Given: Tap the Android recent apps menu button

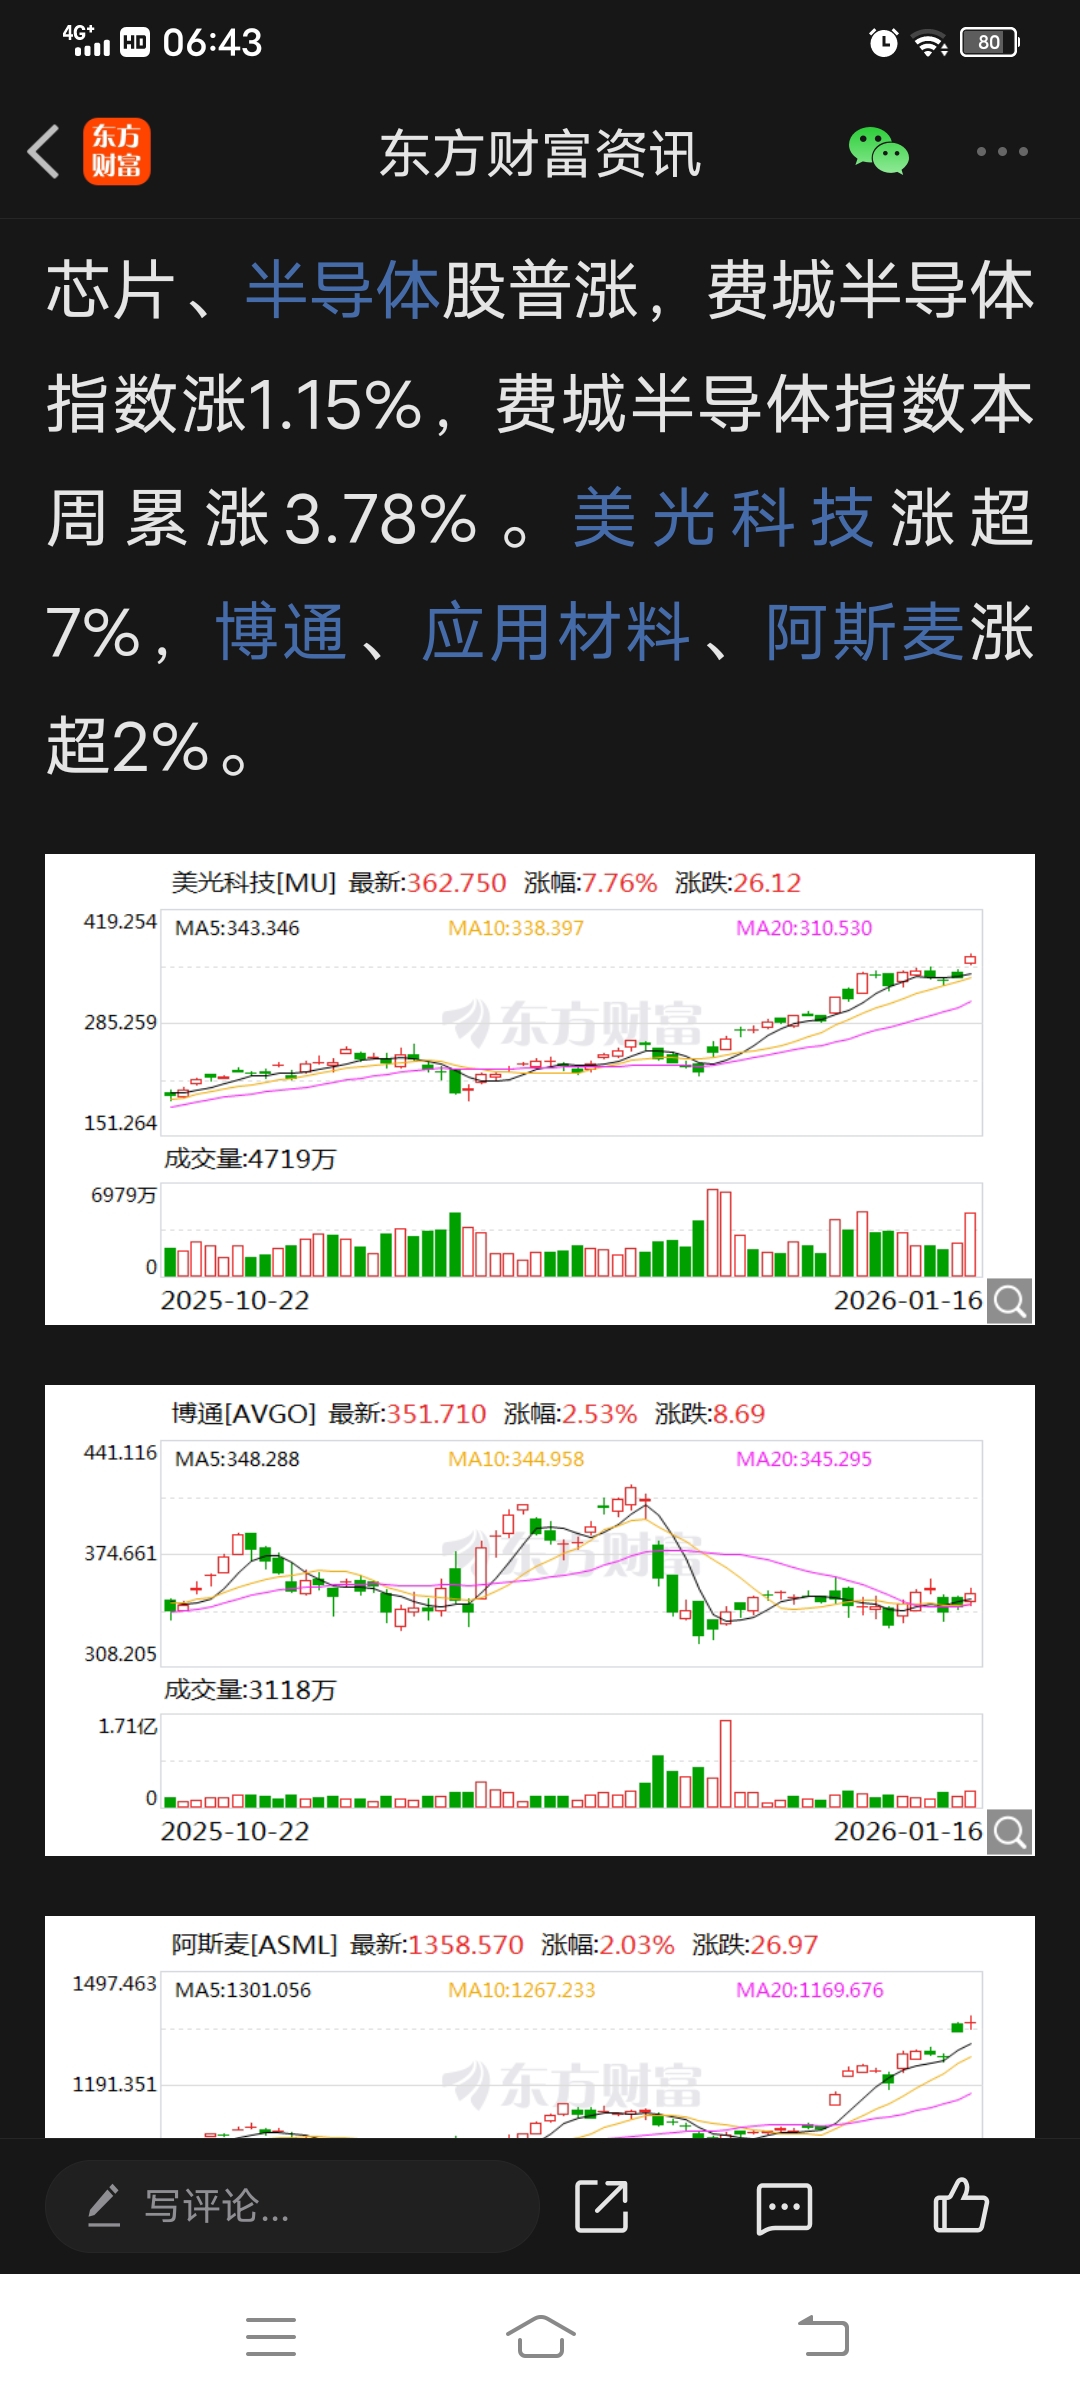Looking at the screenshot, I should click(271, 2337).
